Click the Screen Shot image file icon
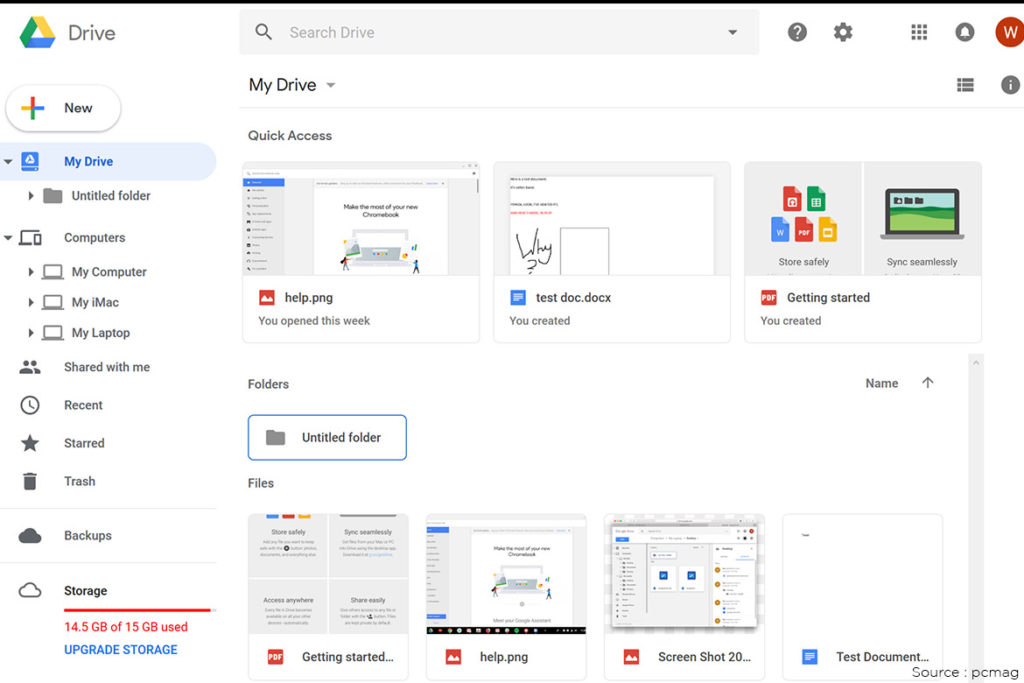Image resolution: width=1024 pixels, height=683 pixels. pyautogui.click(x=631, y=657)
